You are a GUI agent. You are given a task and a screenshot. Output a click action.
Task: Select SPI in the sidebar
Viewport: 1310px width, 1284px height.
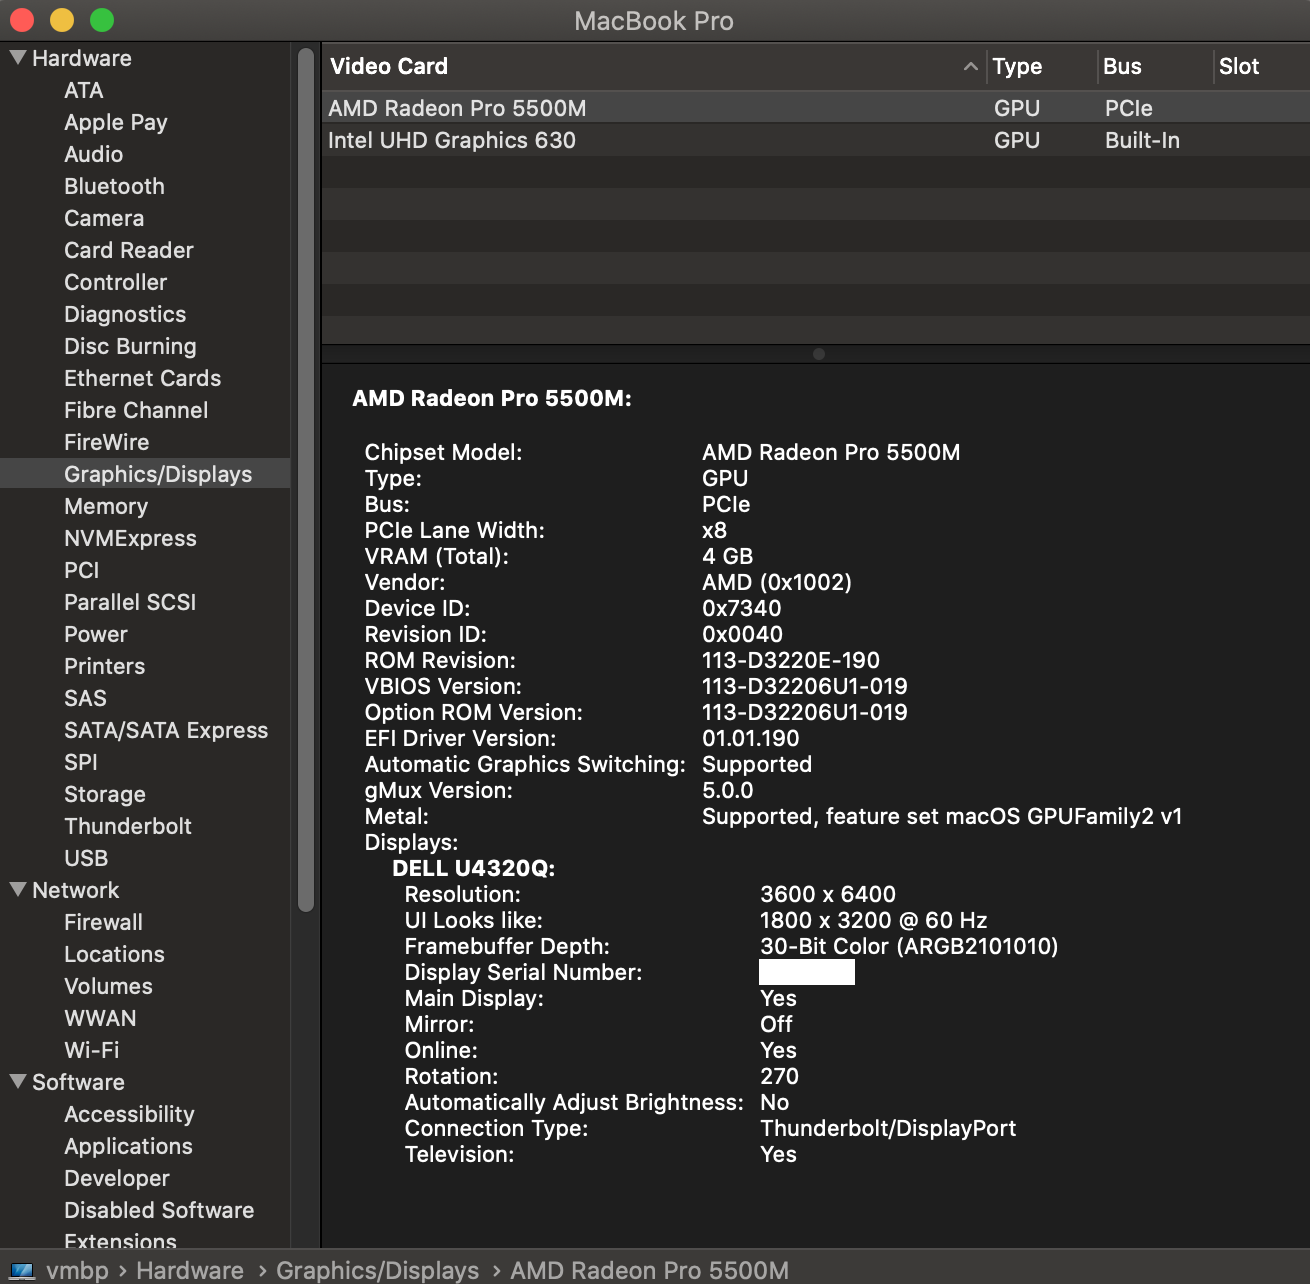click(x=81, y=762)
